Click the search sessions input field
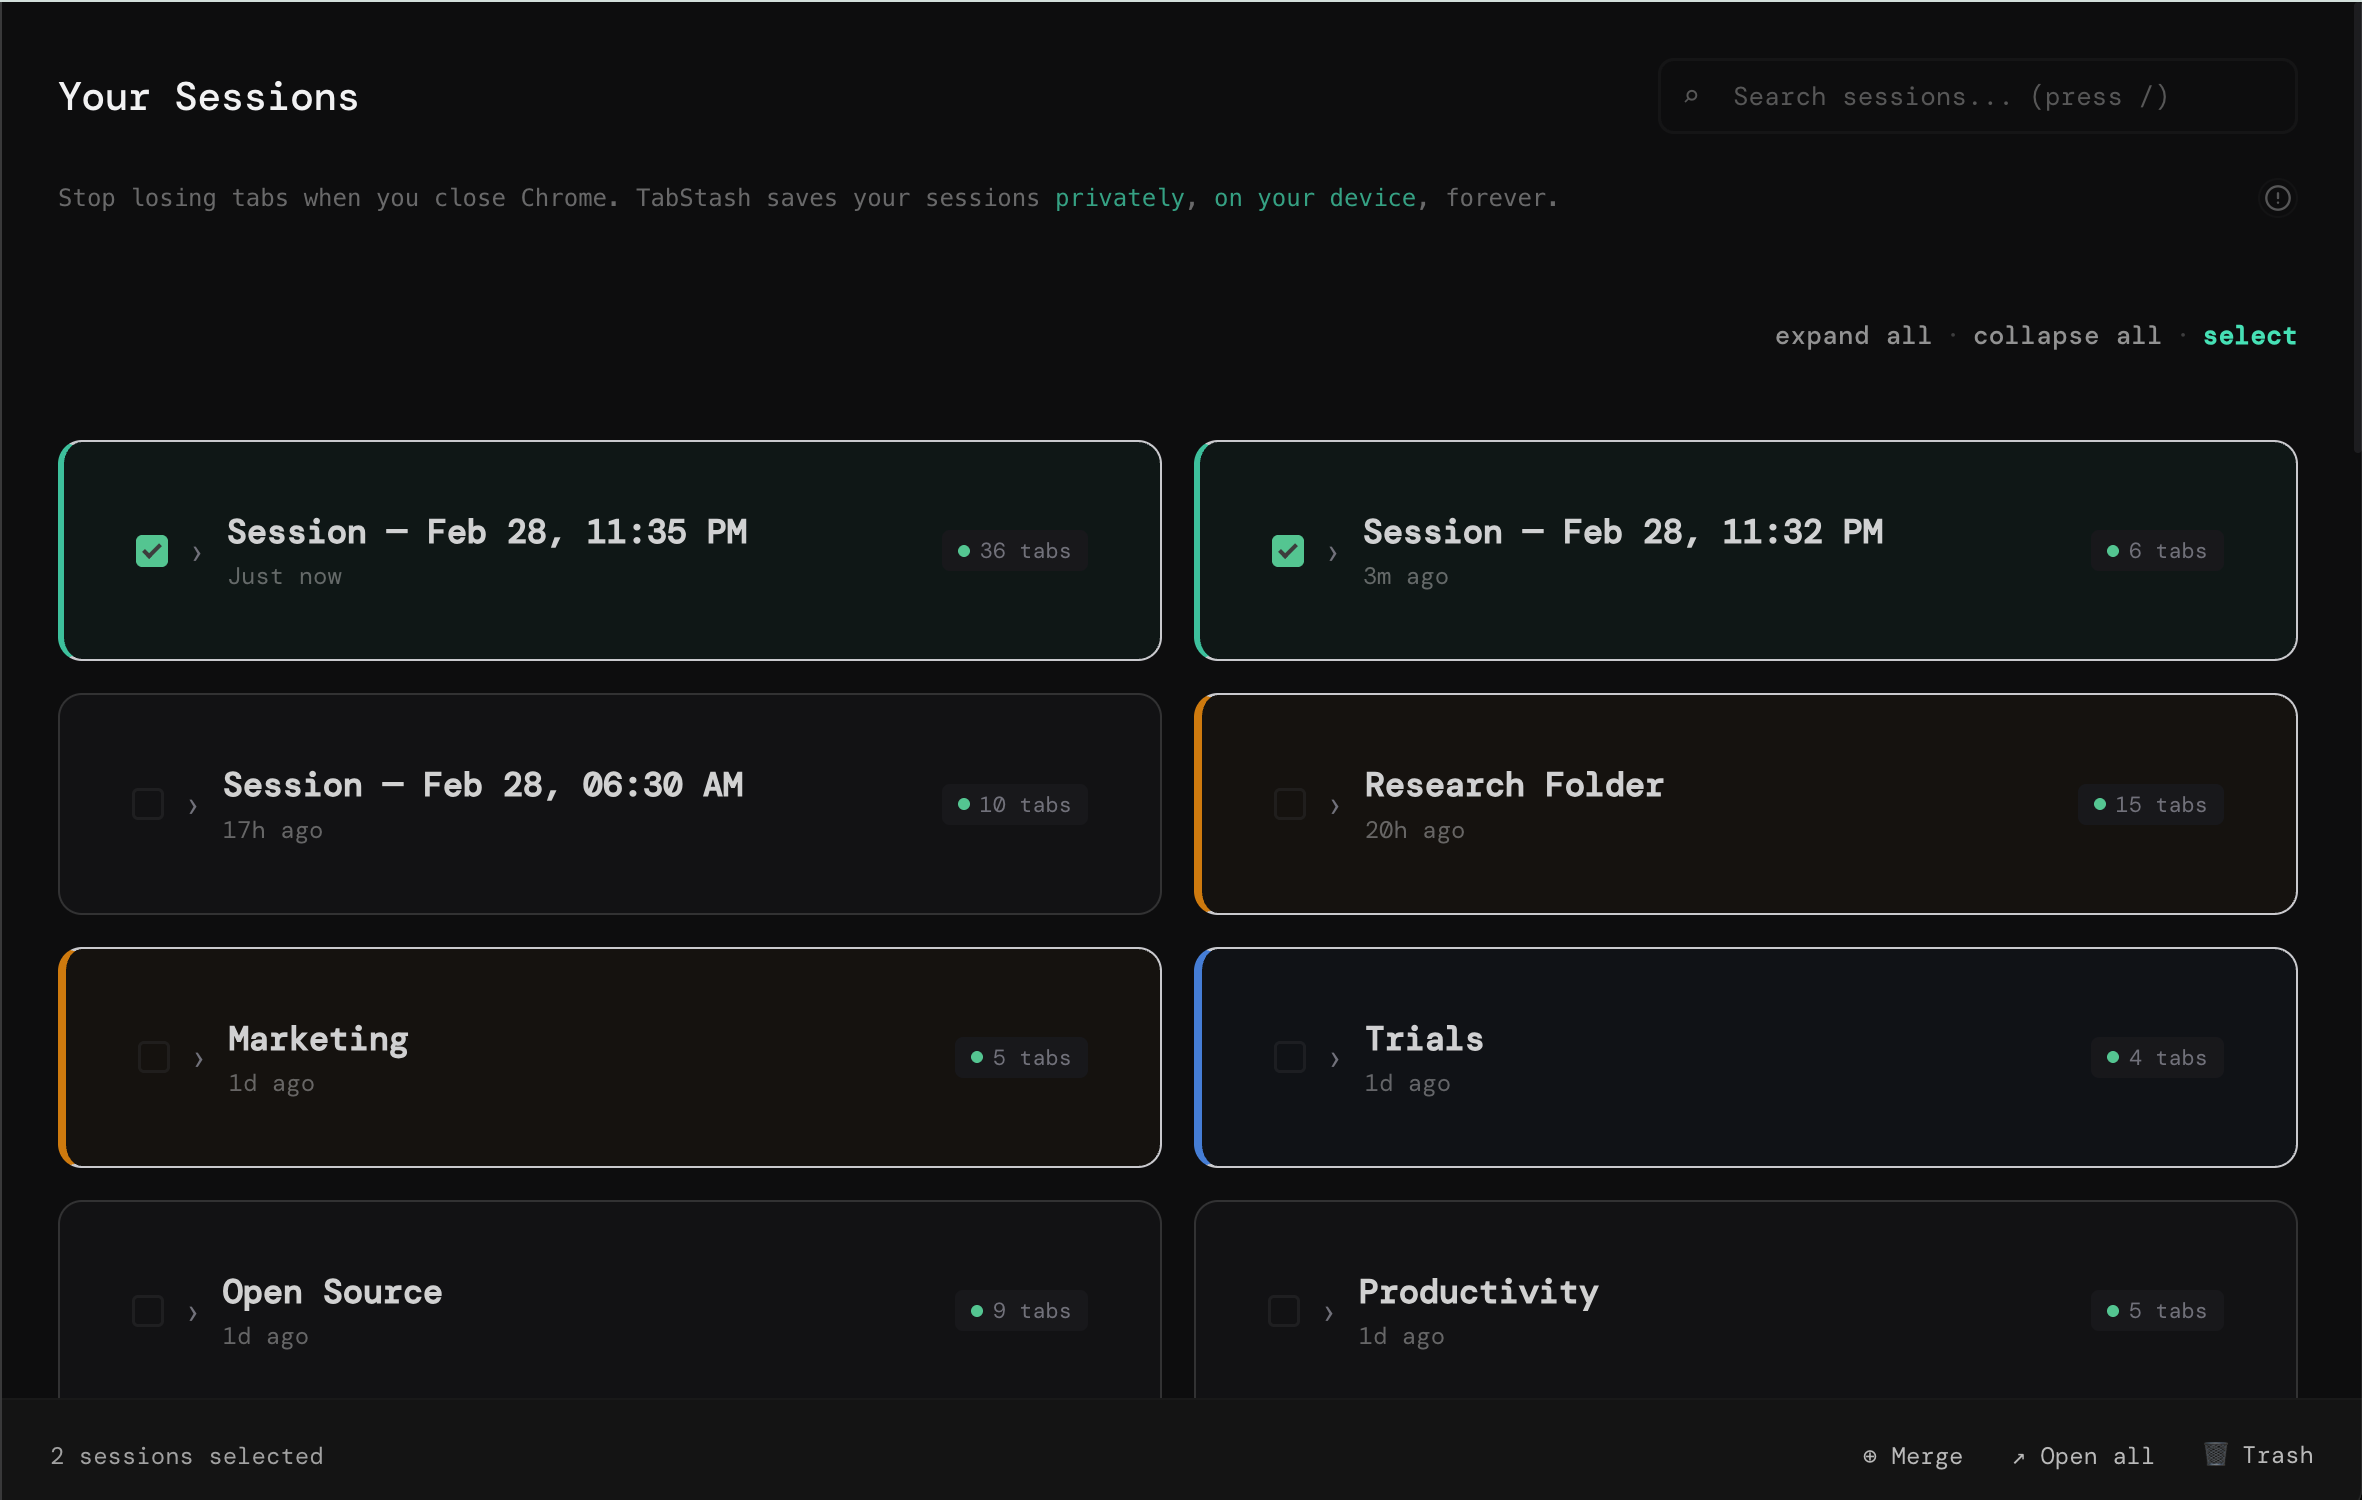This screenshot has height=1500, width=2362. pos(1950,96)
